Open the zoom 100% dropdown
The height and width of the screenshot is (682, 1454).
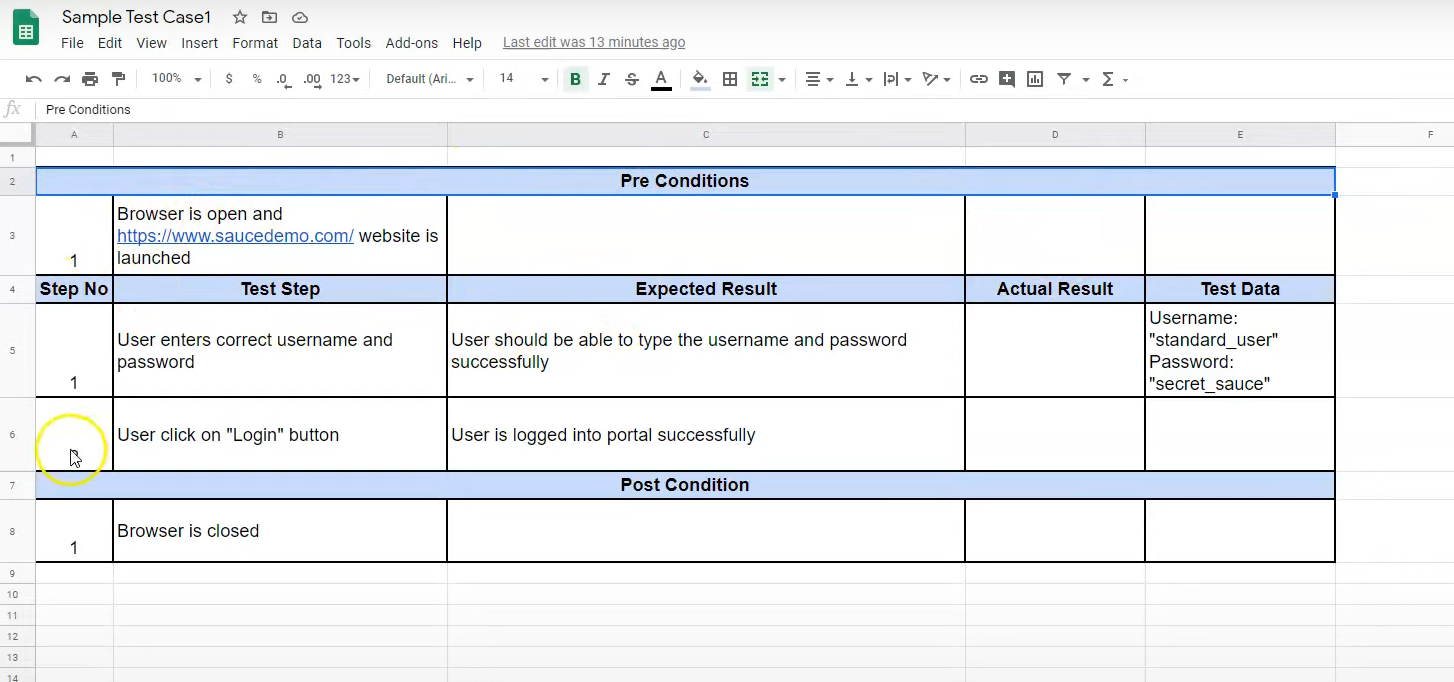[176, 79]
